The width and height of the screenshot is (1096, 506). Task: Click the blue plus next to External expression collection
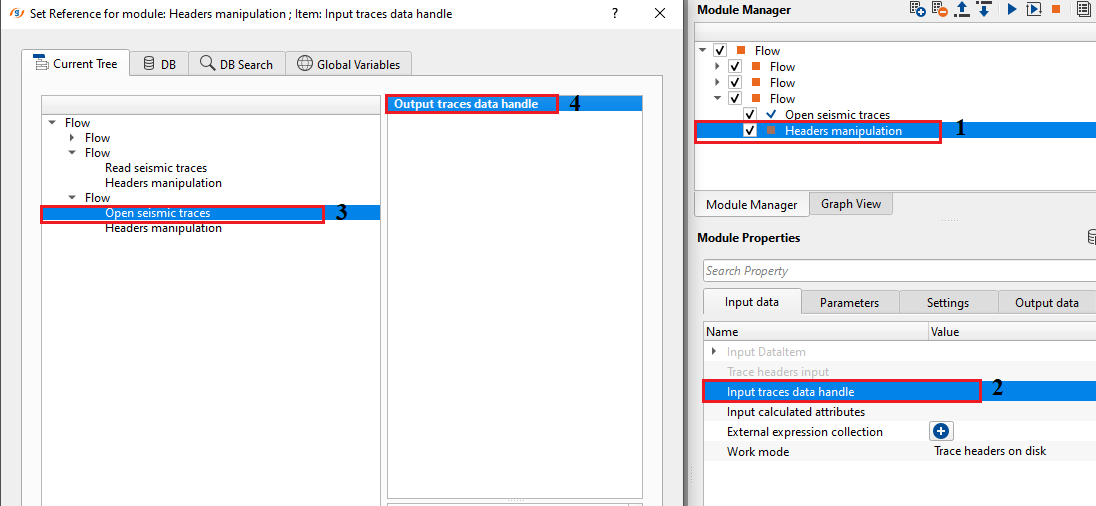point(941,431)
